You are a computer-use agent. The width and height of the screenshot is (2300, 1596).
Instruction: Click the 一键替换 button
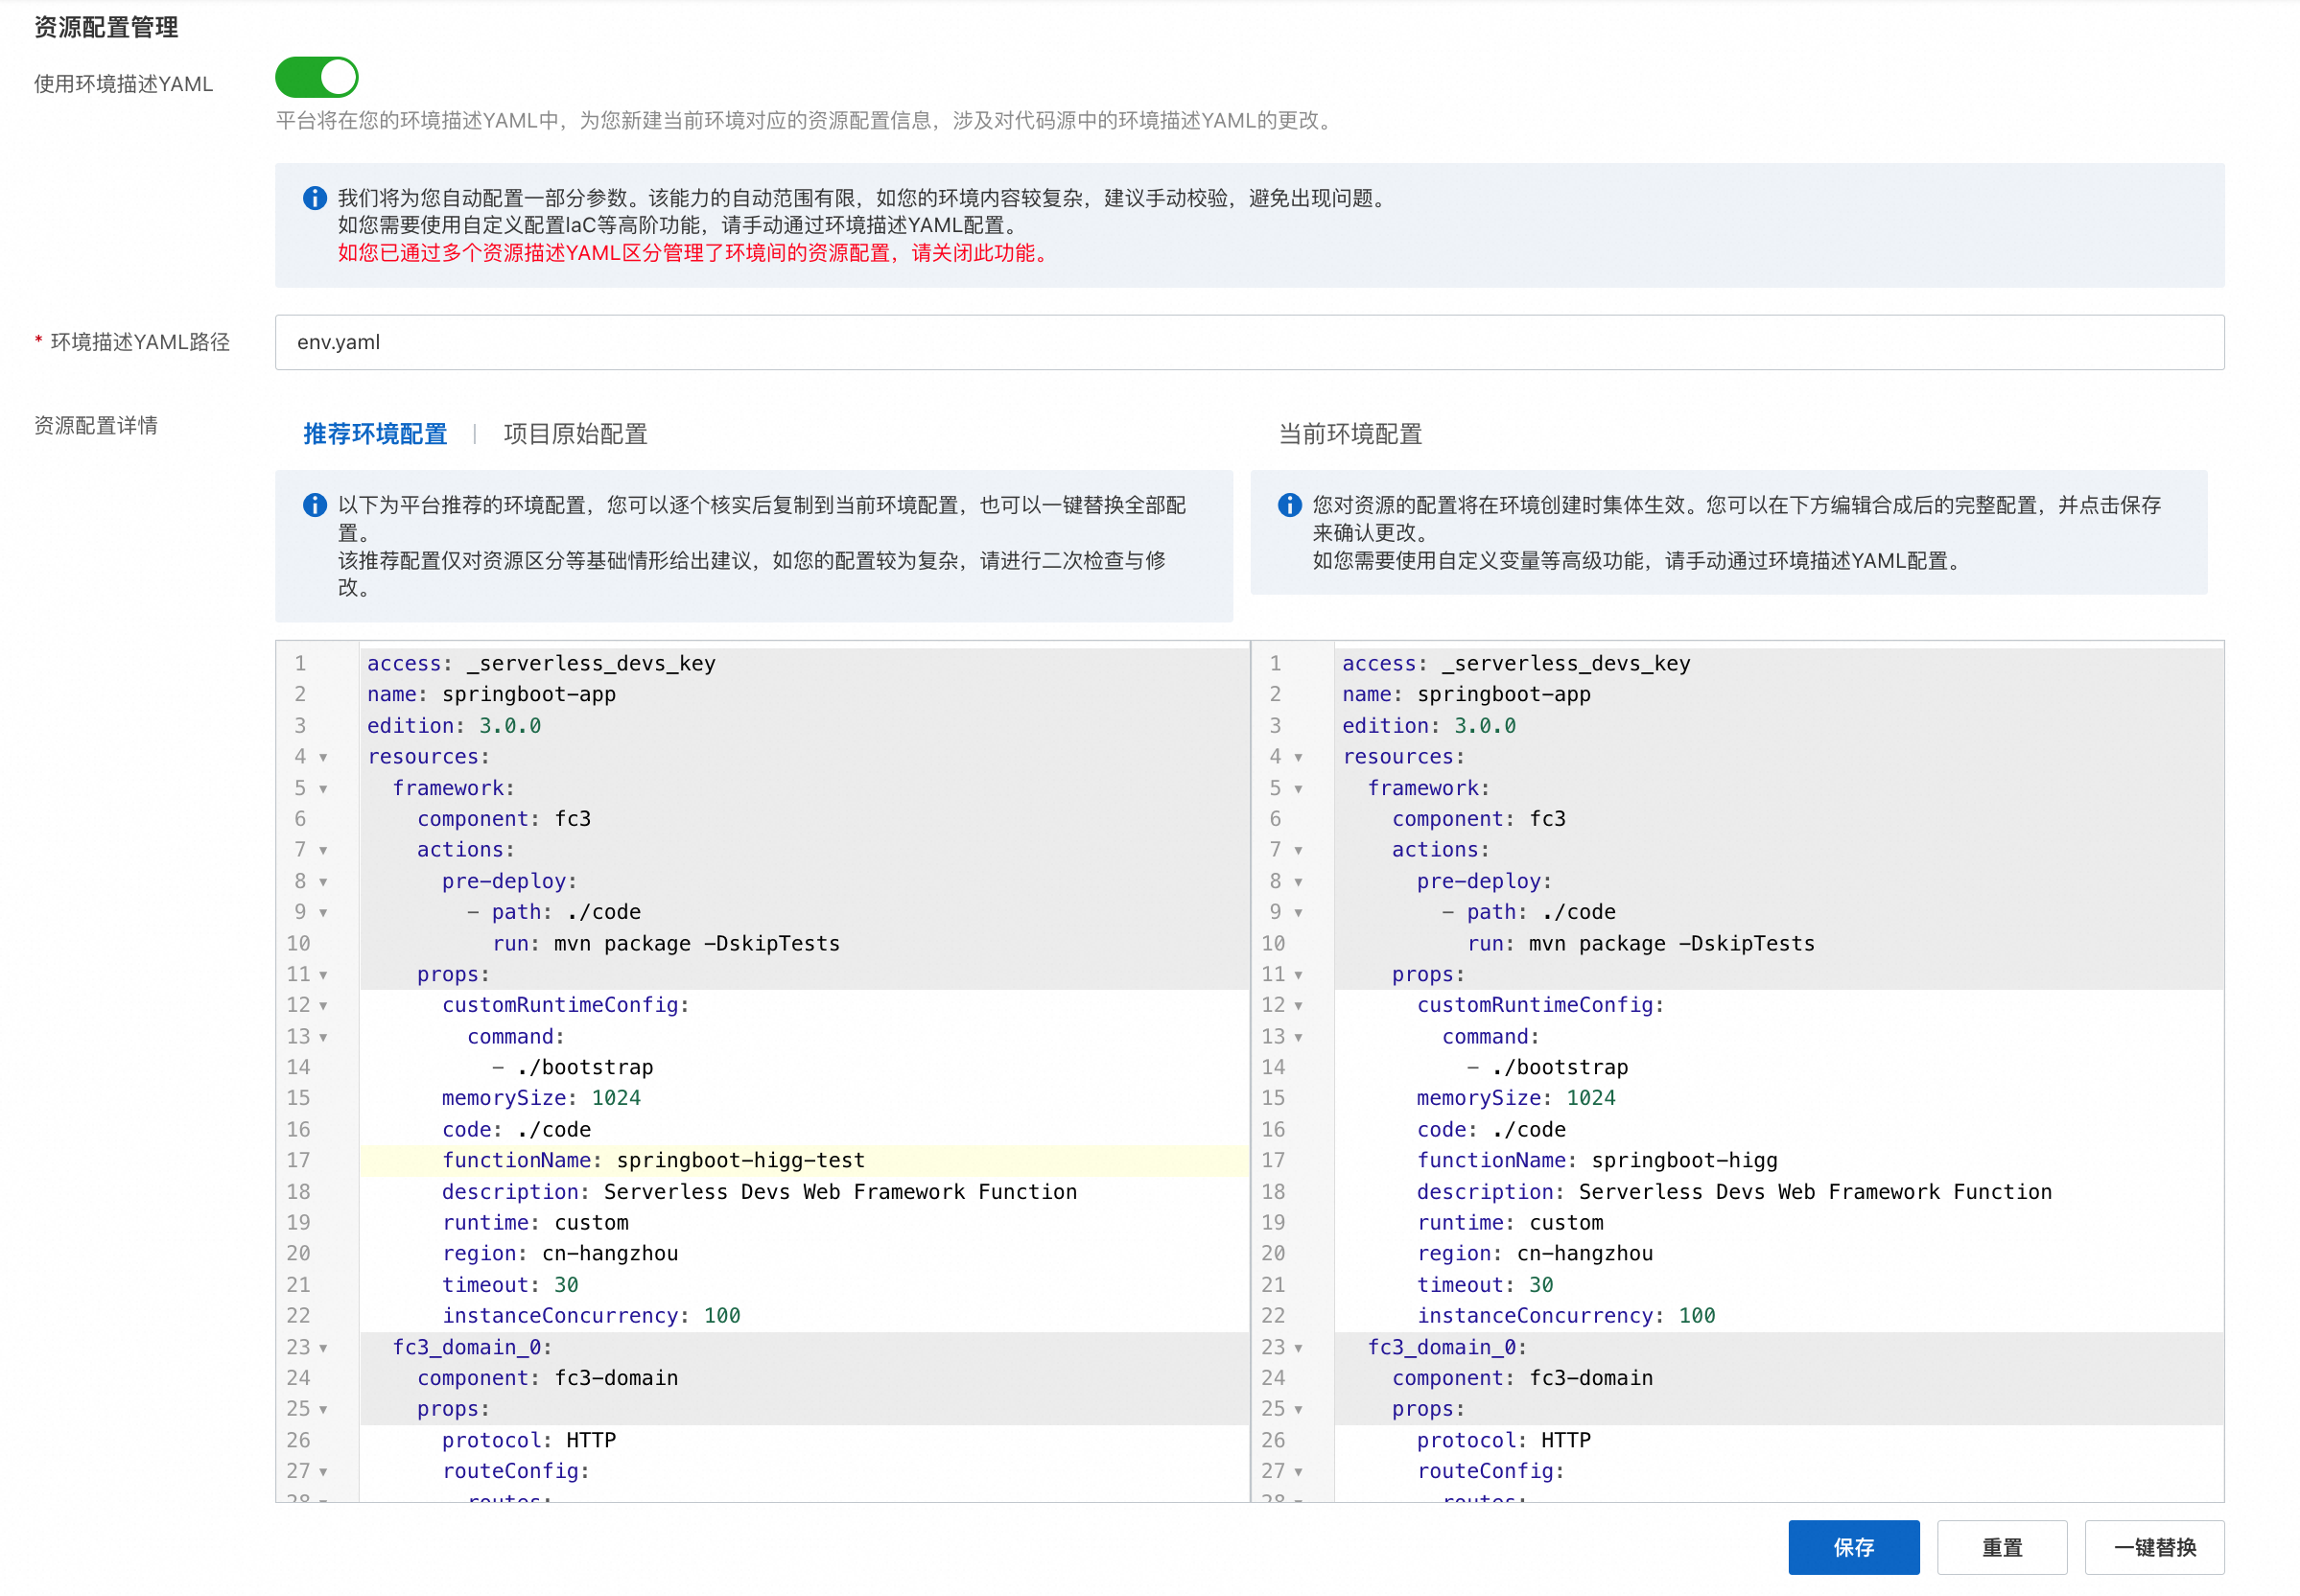(x=2154, y=1547)
